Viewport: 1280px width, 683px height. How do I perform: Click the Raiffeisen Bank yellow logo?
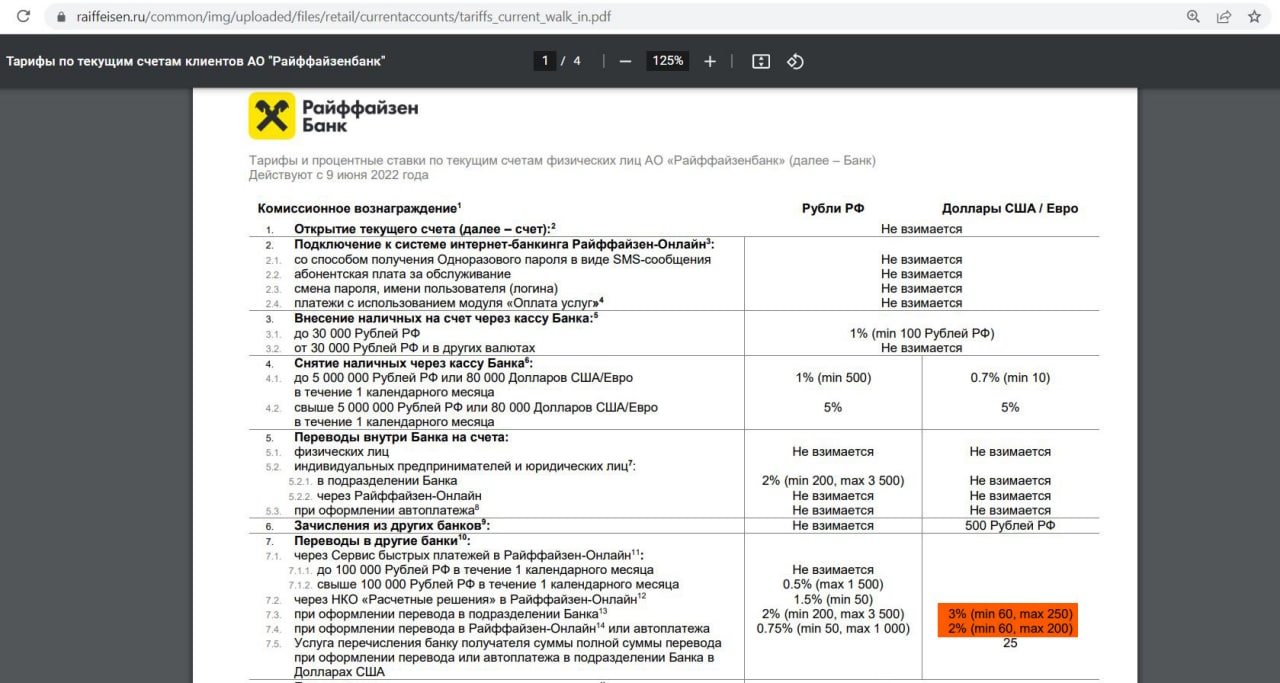272,116
